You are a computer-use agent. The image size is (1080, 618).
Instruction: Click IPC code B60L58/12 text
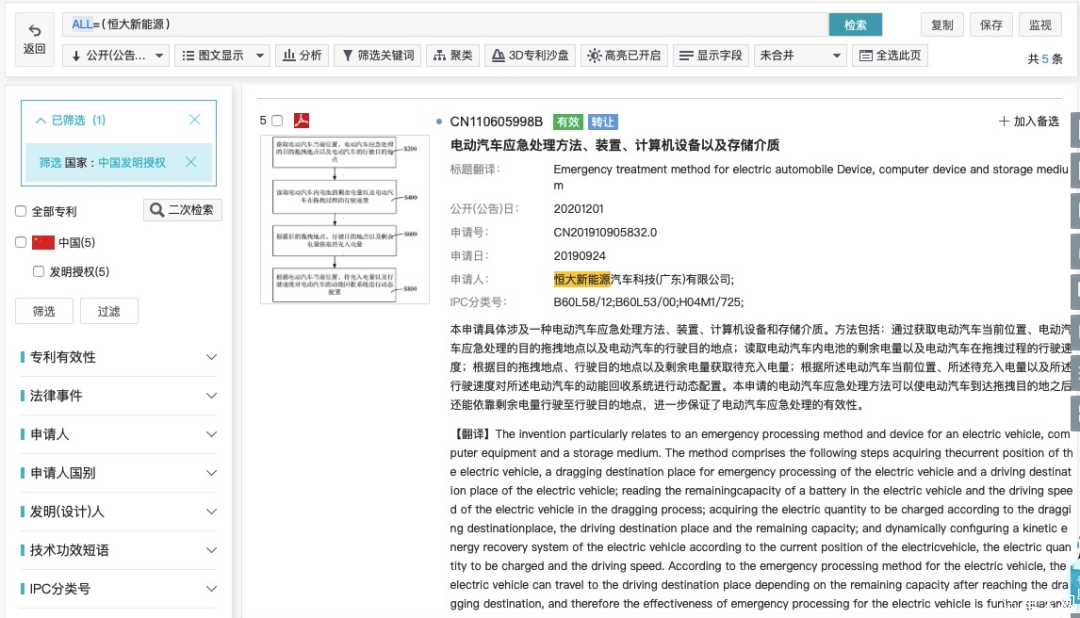tap(583, 302)
